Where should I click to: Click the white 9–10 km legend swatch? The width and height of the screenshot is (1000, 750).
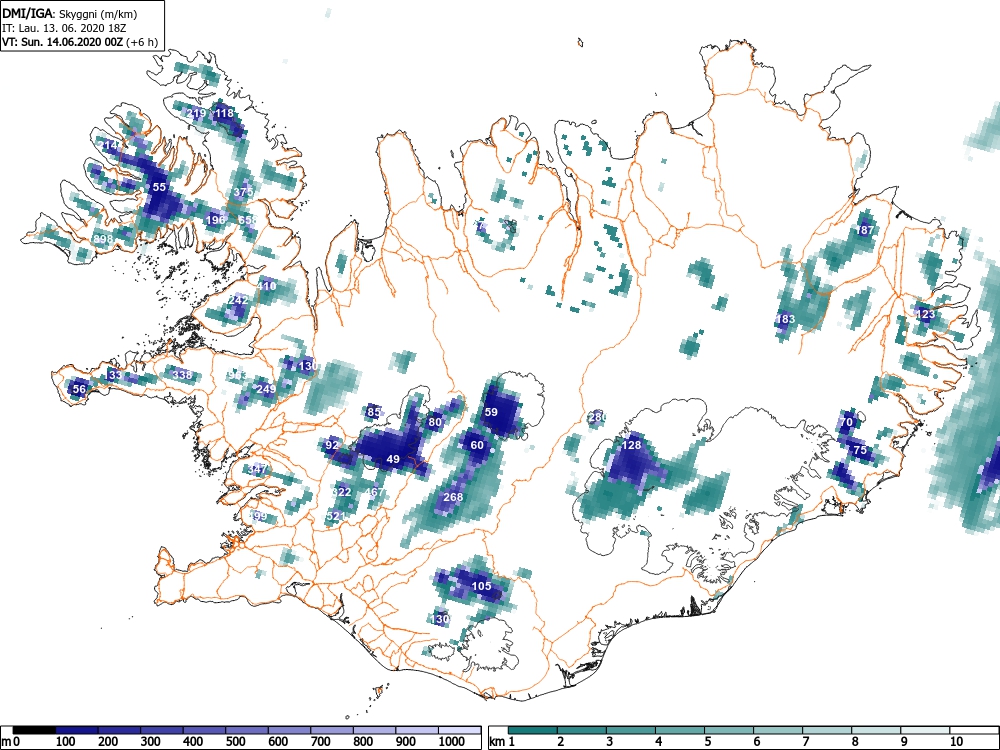(925, 730)
